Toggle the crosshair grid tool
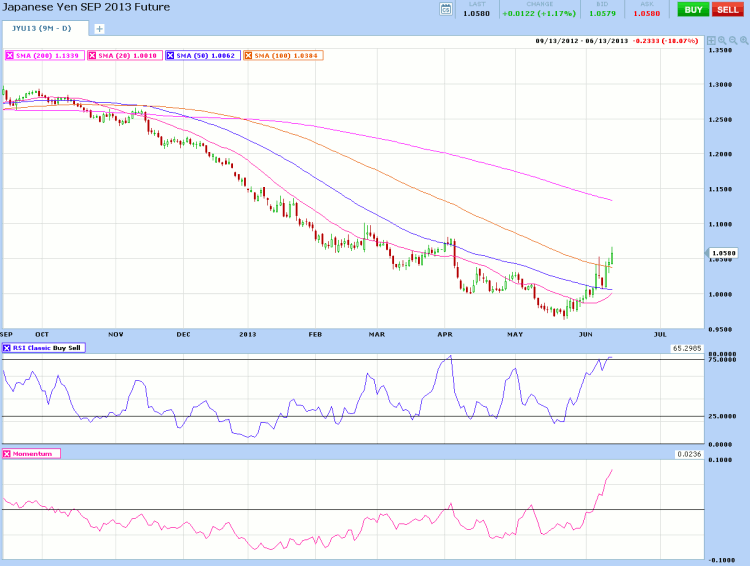 click(711, 39)
